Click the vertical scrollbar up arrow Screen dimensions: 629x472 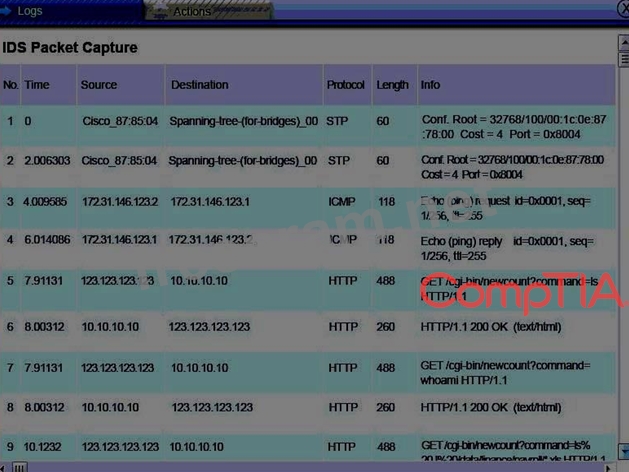(x=624, y=43)
